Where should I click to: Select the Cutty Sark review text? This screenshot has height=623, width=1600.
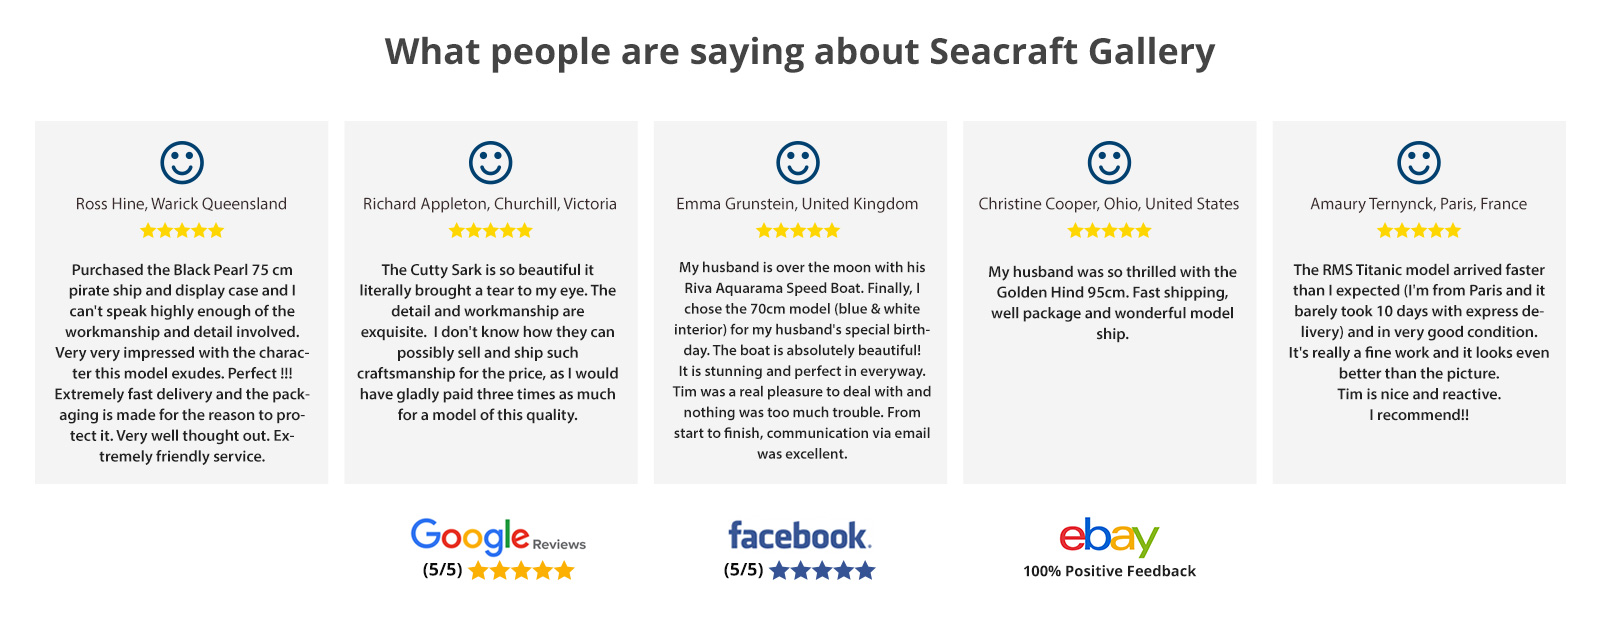(490, 342)
